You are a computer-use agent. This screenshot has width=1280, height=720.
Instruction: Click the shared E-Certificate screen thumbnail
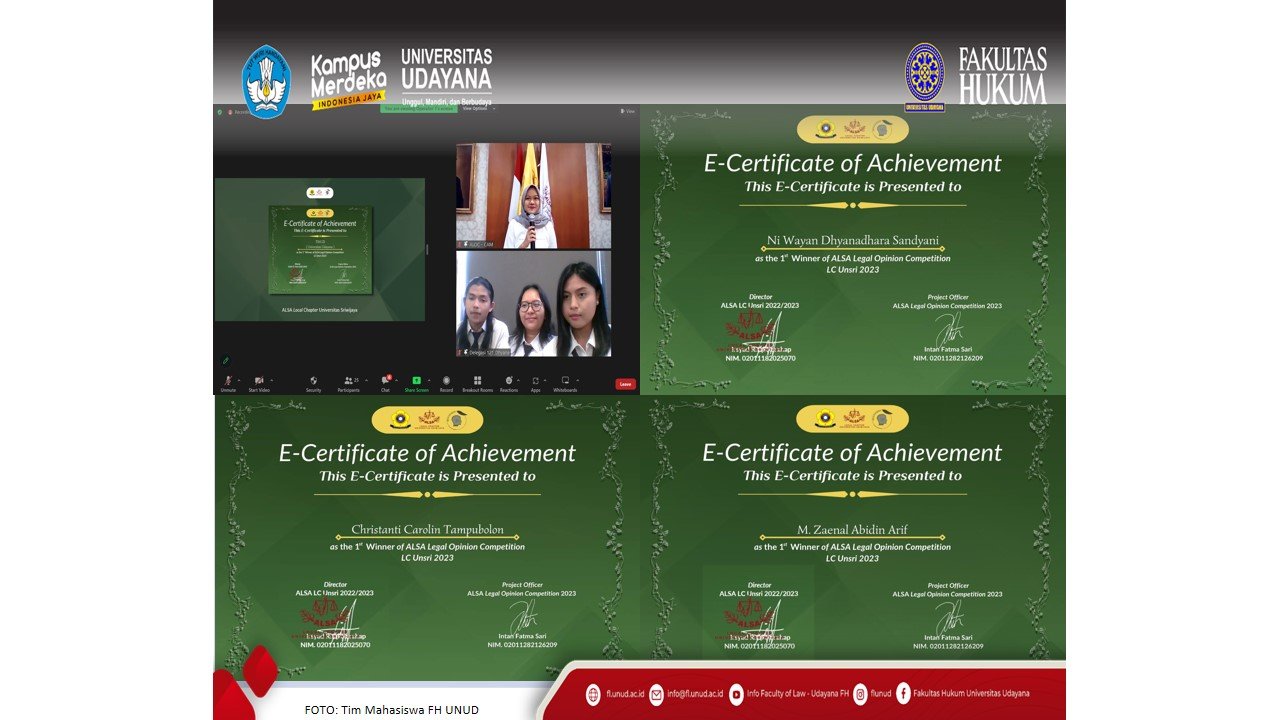tap(320, 250)
